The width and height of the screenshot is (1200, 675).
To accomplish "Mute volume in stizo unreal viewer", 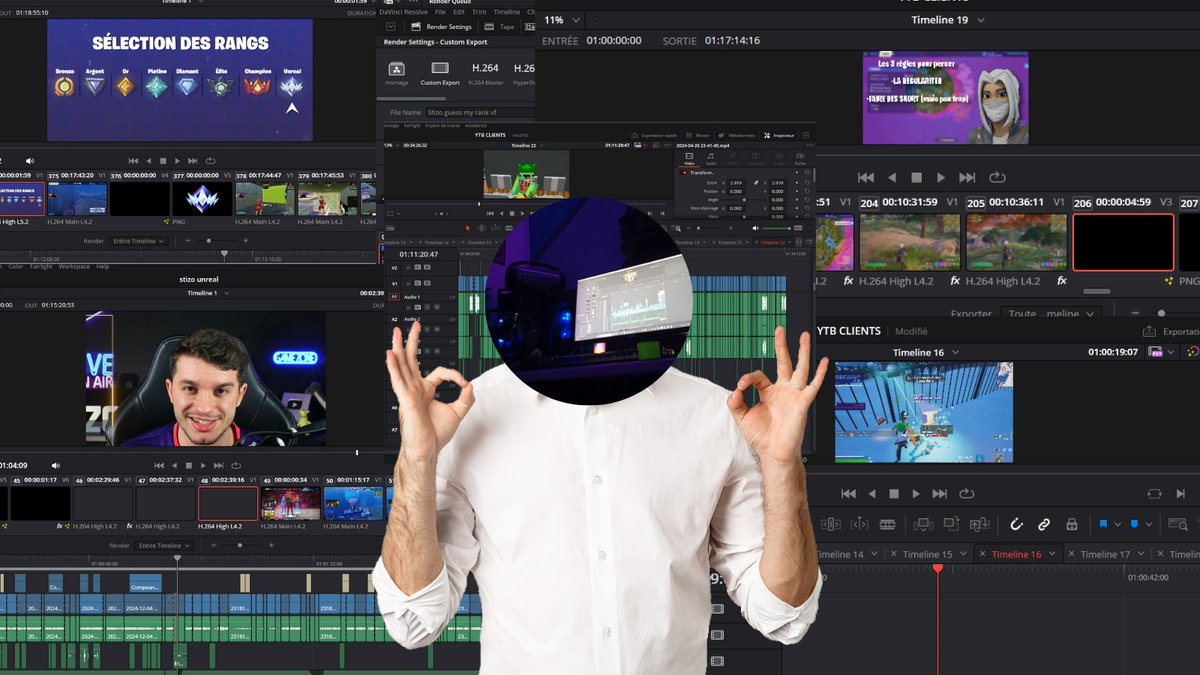I will click(x=56, y=465).
